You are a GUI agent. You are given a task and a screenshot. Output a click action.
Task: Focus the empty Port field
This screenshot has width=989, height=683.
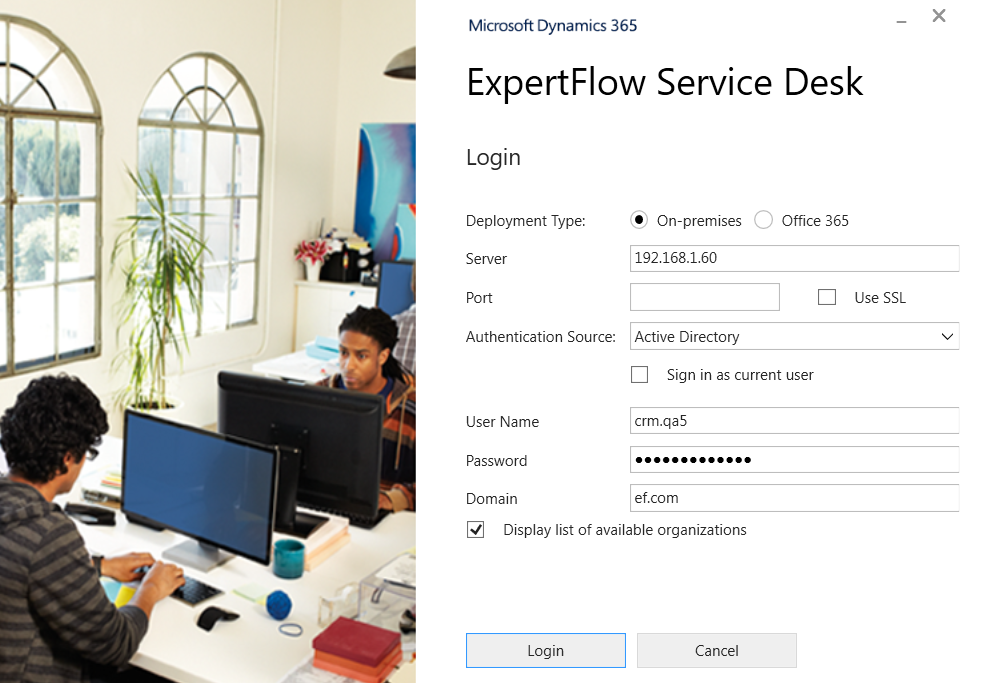click(x=704, y=297)
